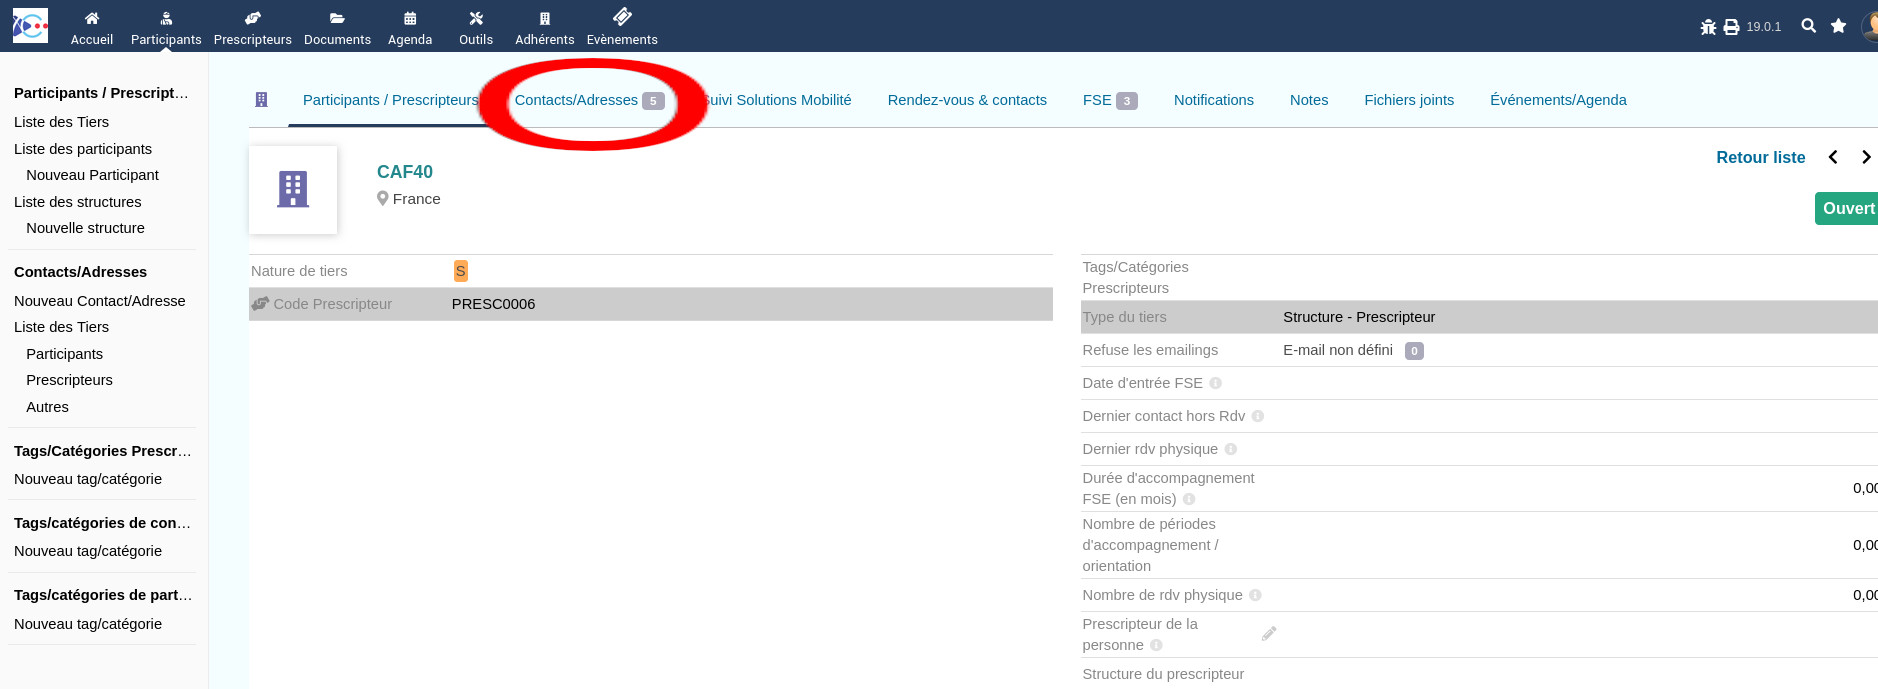Click the CAF40 building thumbnail
Screen dimensions: 1878x689
(x=293, y=189)
